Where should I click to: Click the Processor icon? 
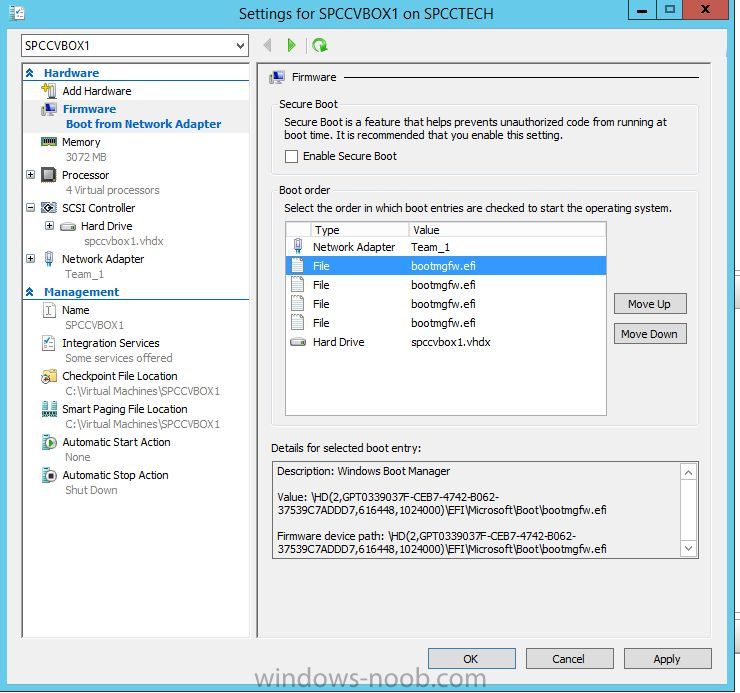coord(49,175)
